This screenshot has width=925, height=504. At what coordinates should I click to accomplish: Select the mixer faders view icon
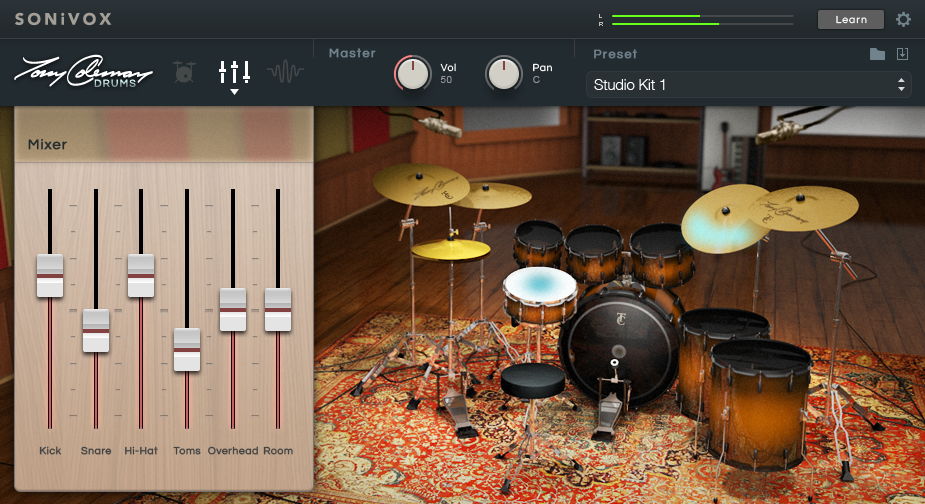tap(234, 72)
